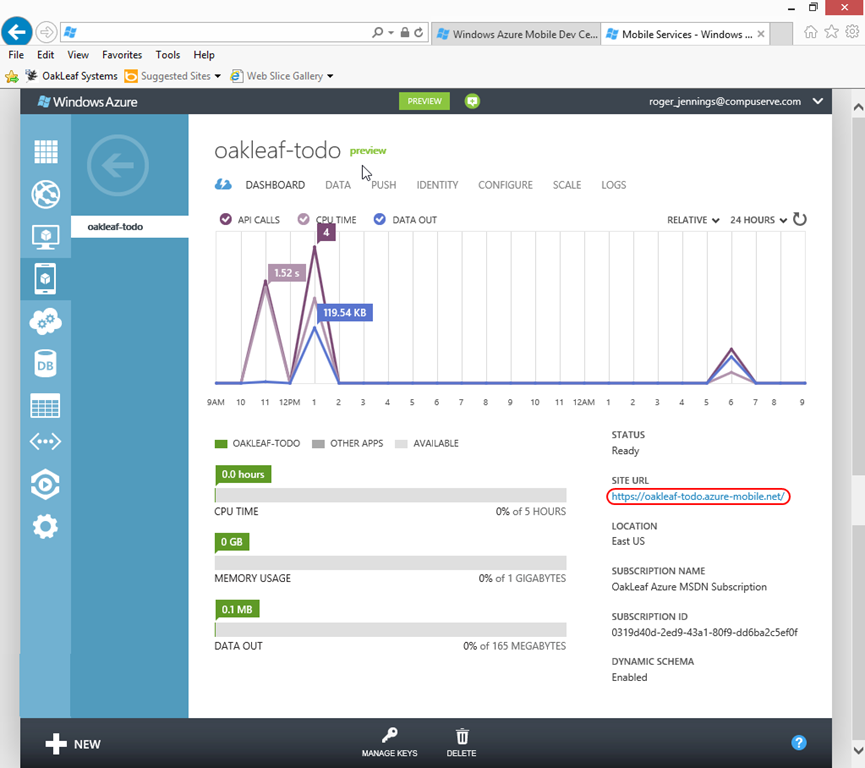
Task: Open the Virtual Machines monitor icon
Action: click(x=45, y=237)
